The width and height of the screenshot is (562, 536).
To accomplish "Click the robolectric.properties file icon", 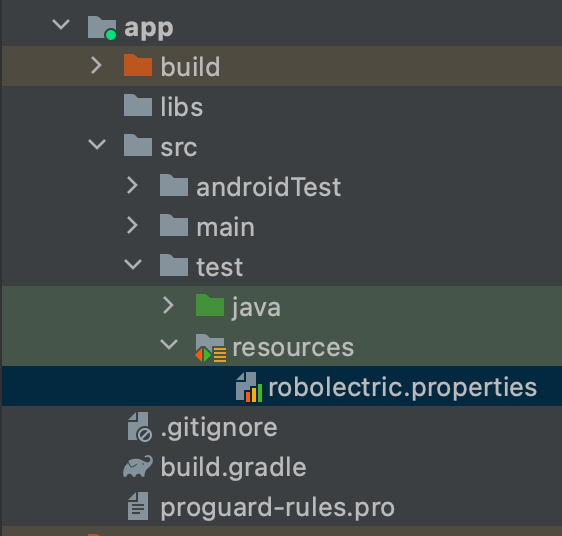I will (x=249, y=387).
